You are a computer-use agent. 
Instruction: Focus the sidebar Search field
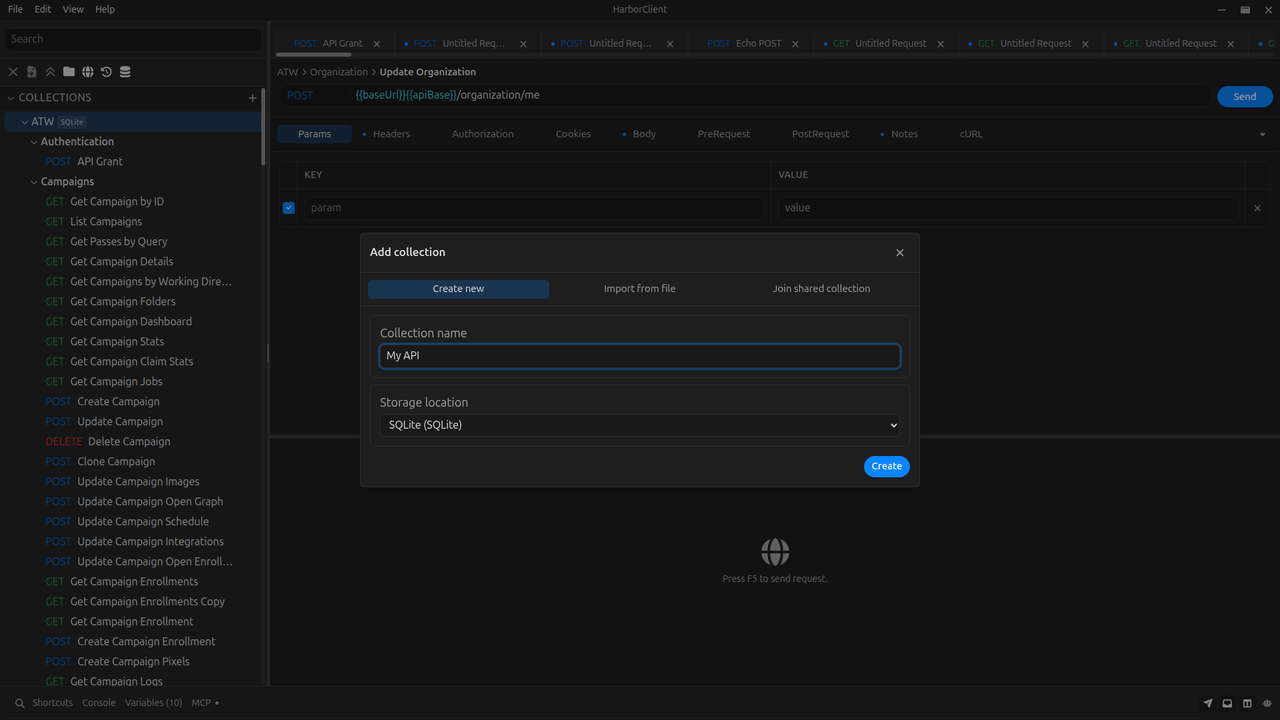point(133,39)
